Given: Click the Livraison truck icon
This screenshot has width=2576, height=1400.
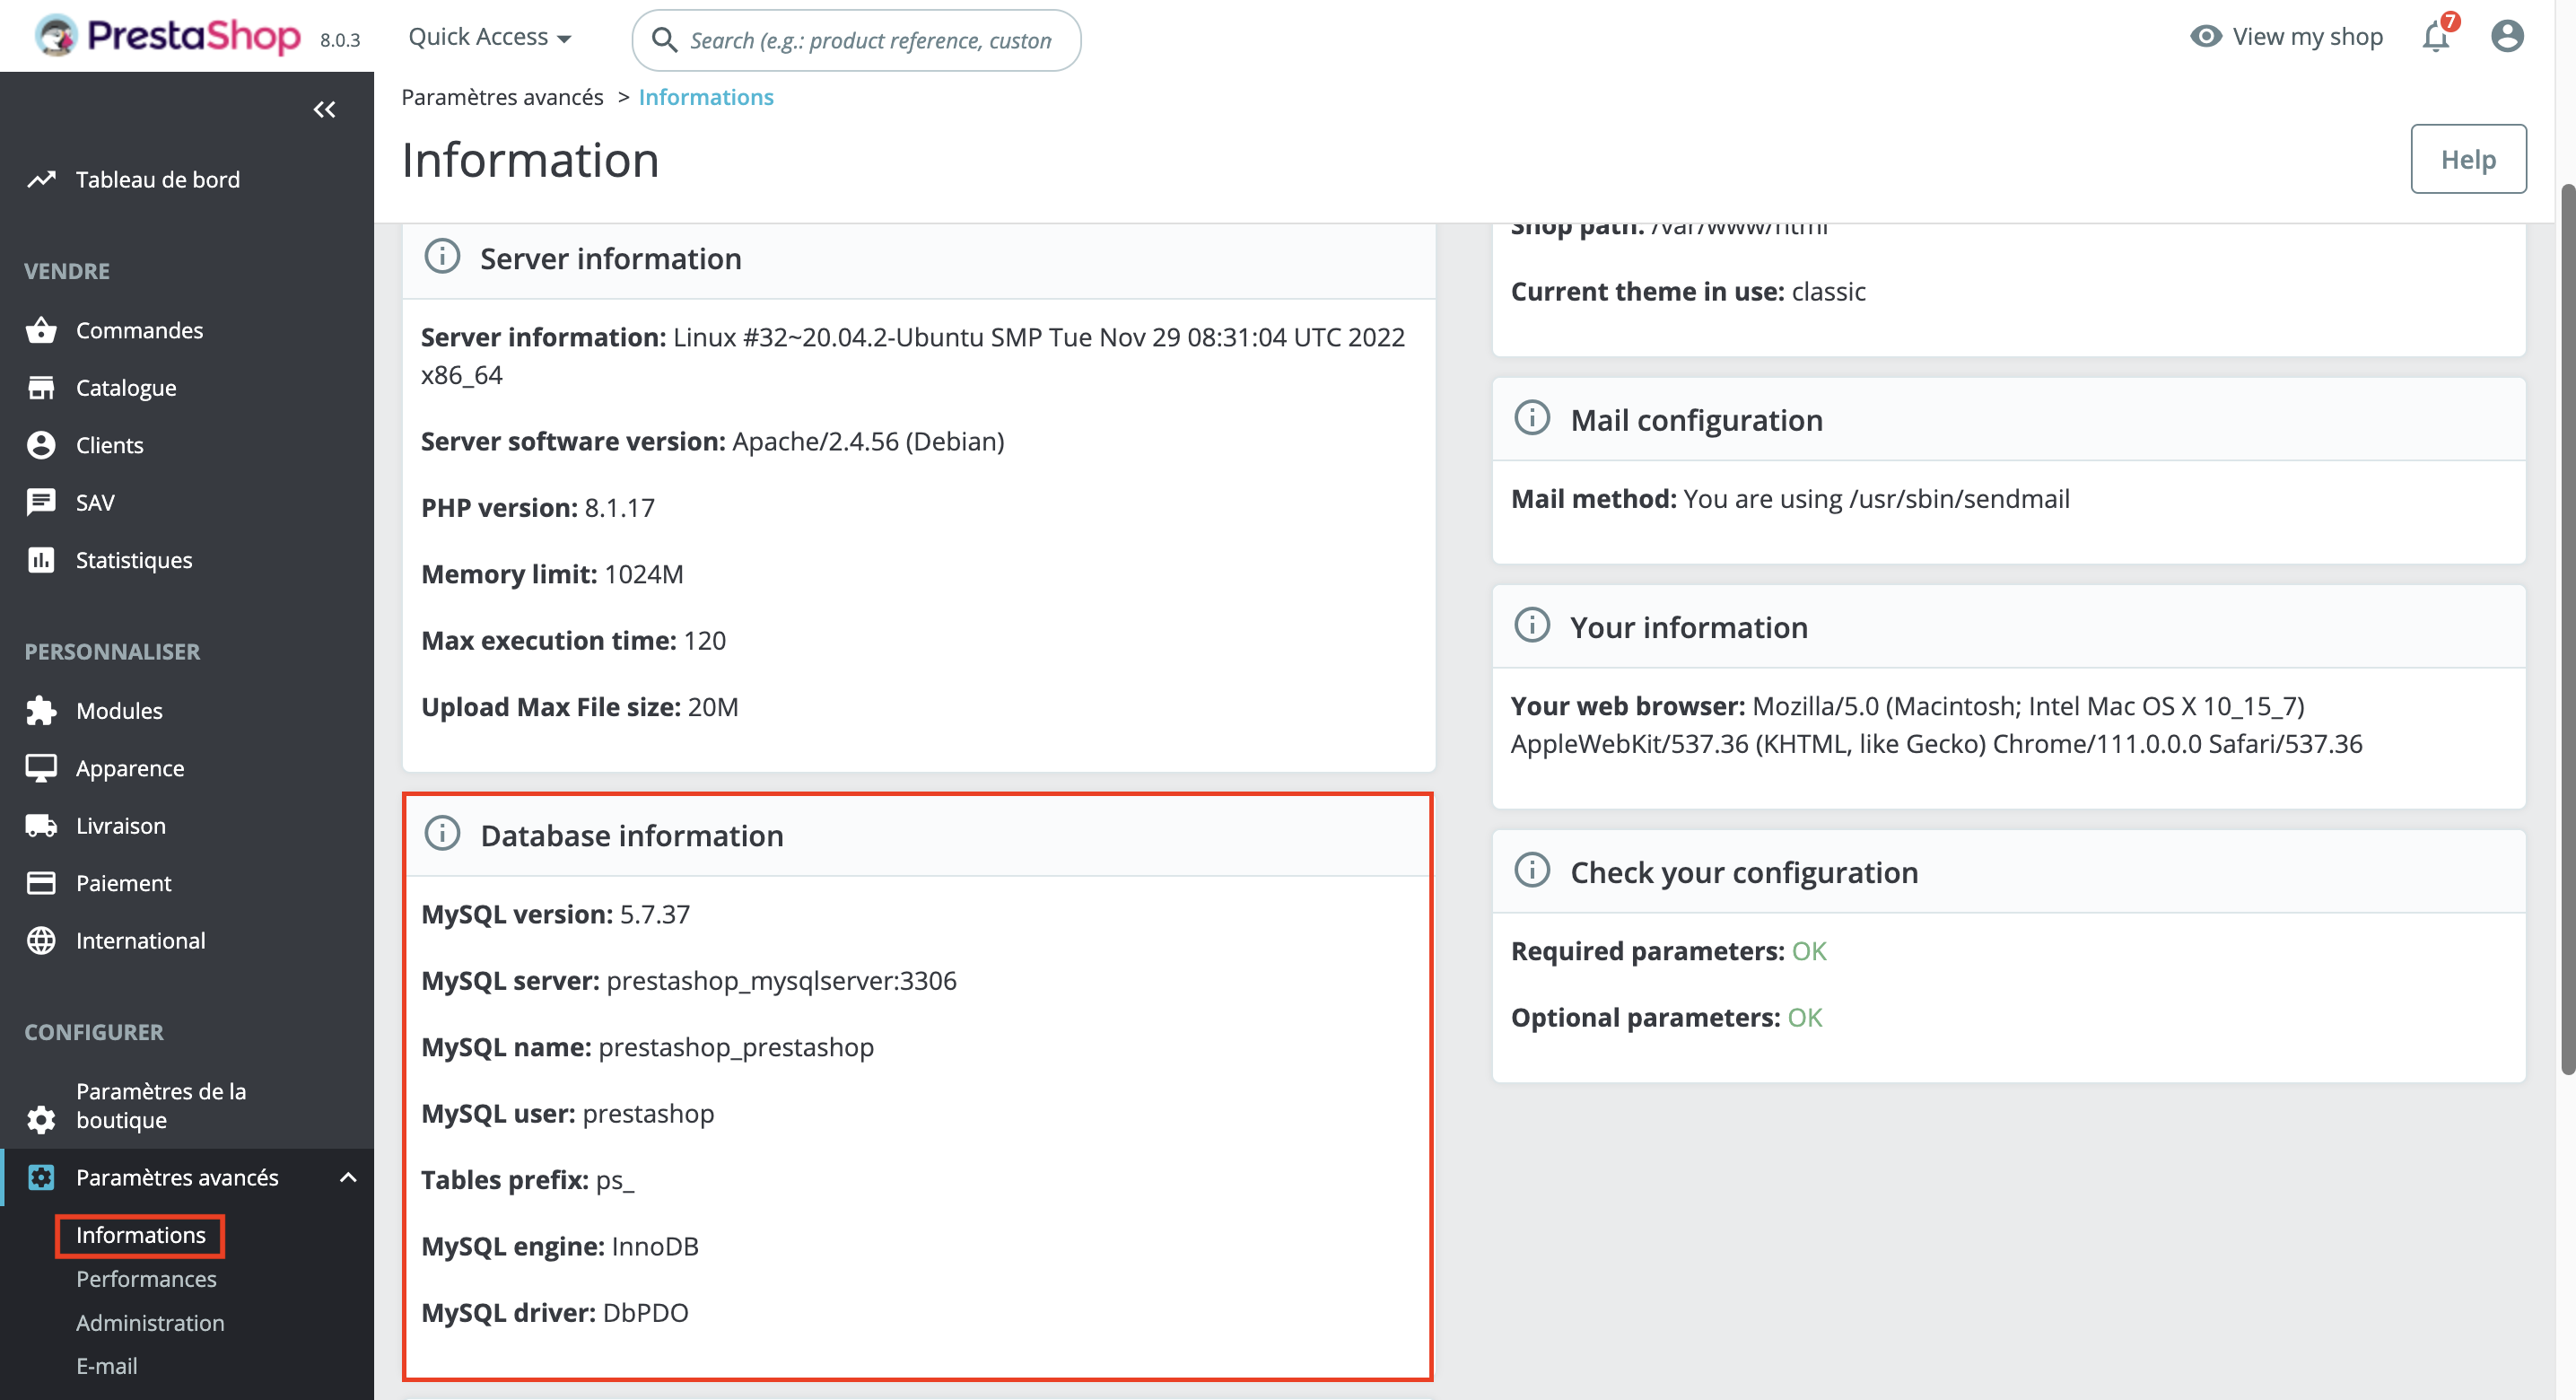Looking at the screenshot, I should click(x=41, y=826).
